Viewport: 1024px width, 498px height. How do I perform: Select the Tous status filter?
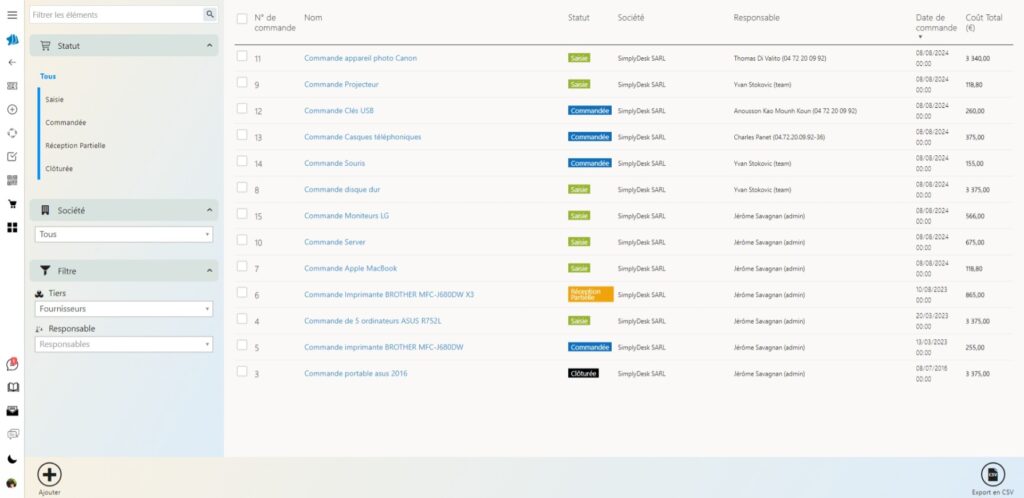48,76
